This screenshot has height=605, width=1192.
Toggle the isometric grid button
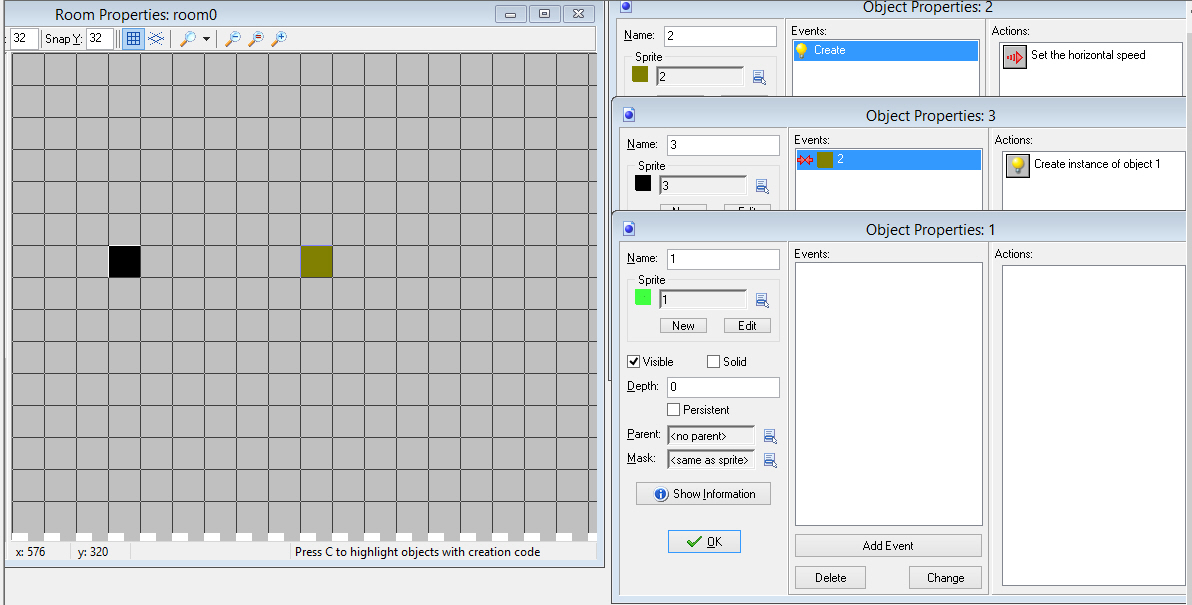[157, 39]
